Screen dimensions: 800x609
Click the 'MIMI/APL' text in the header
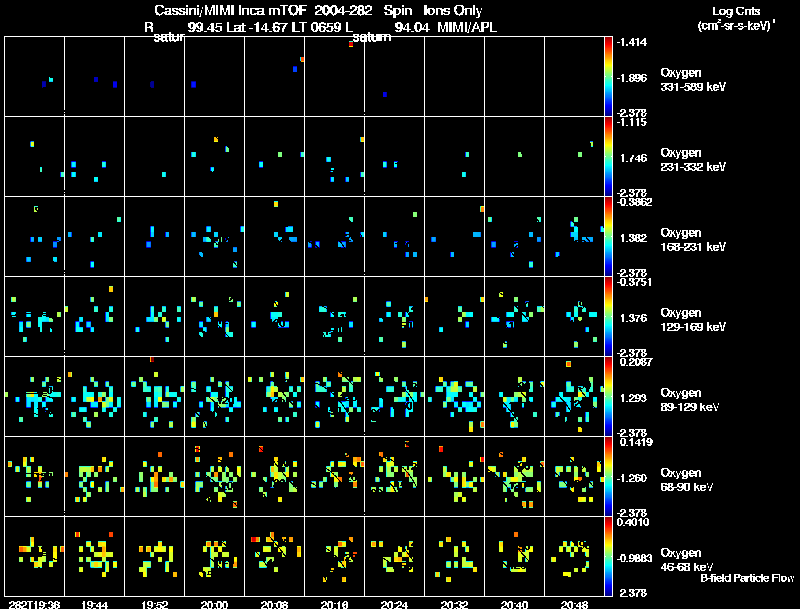pos(467,27)
